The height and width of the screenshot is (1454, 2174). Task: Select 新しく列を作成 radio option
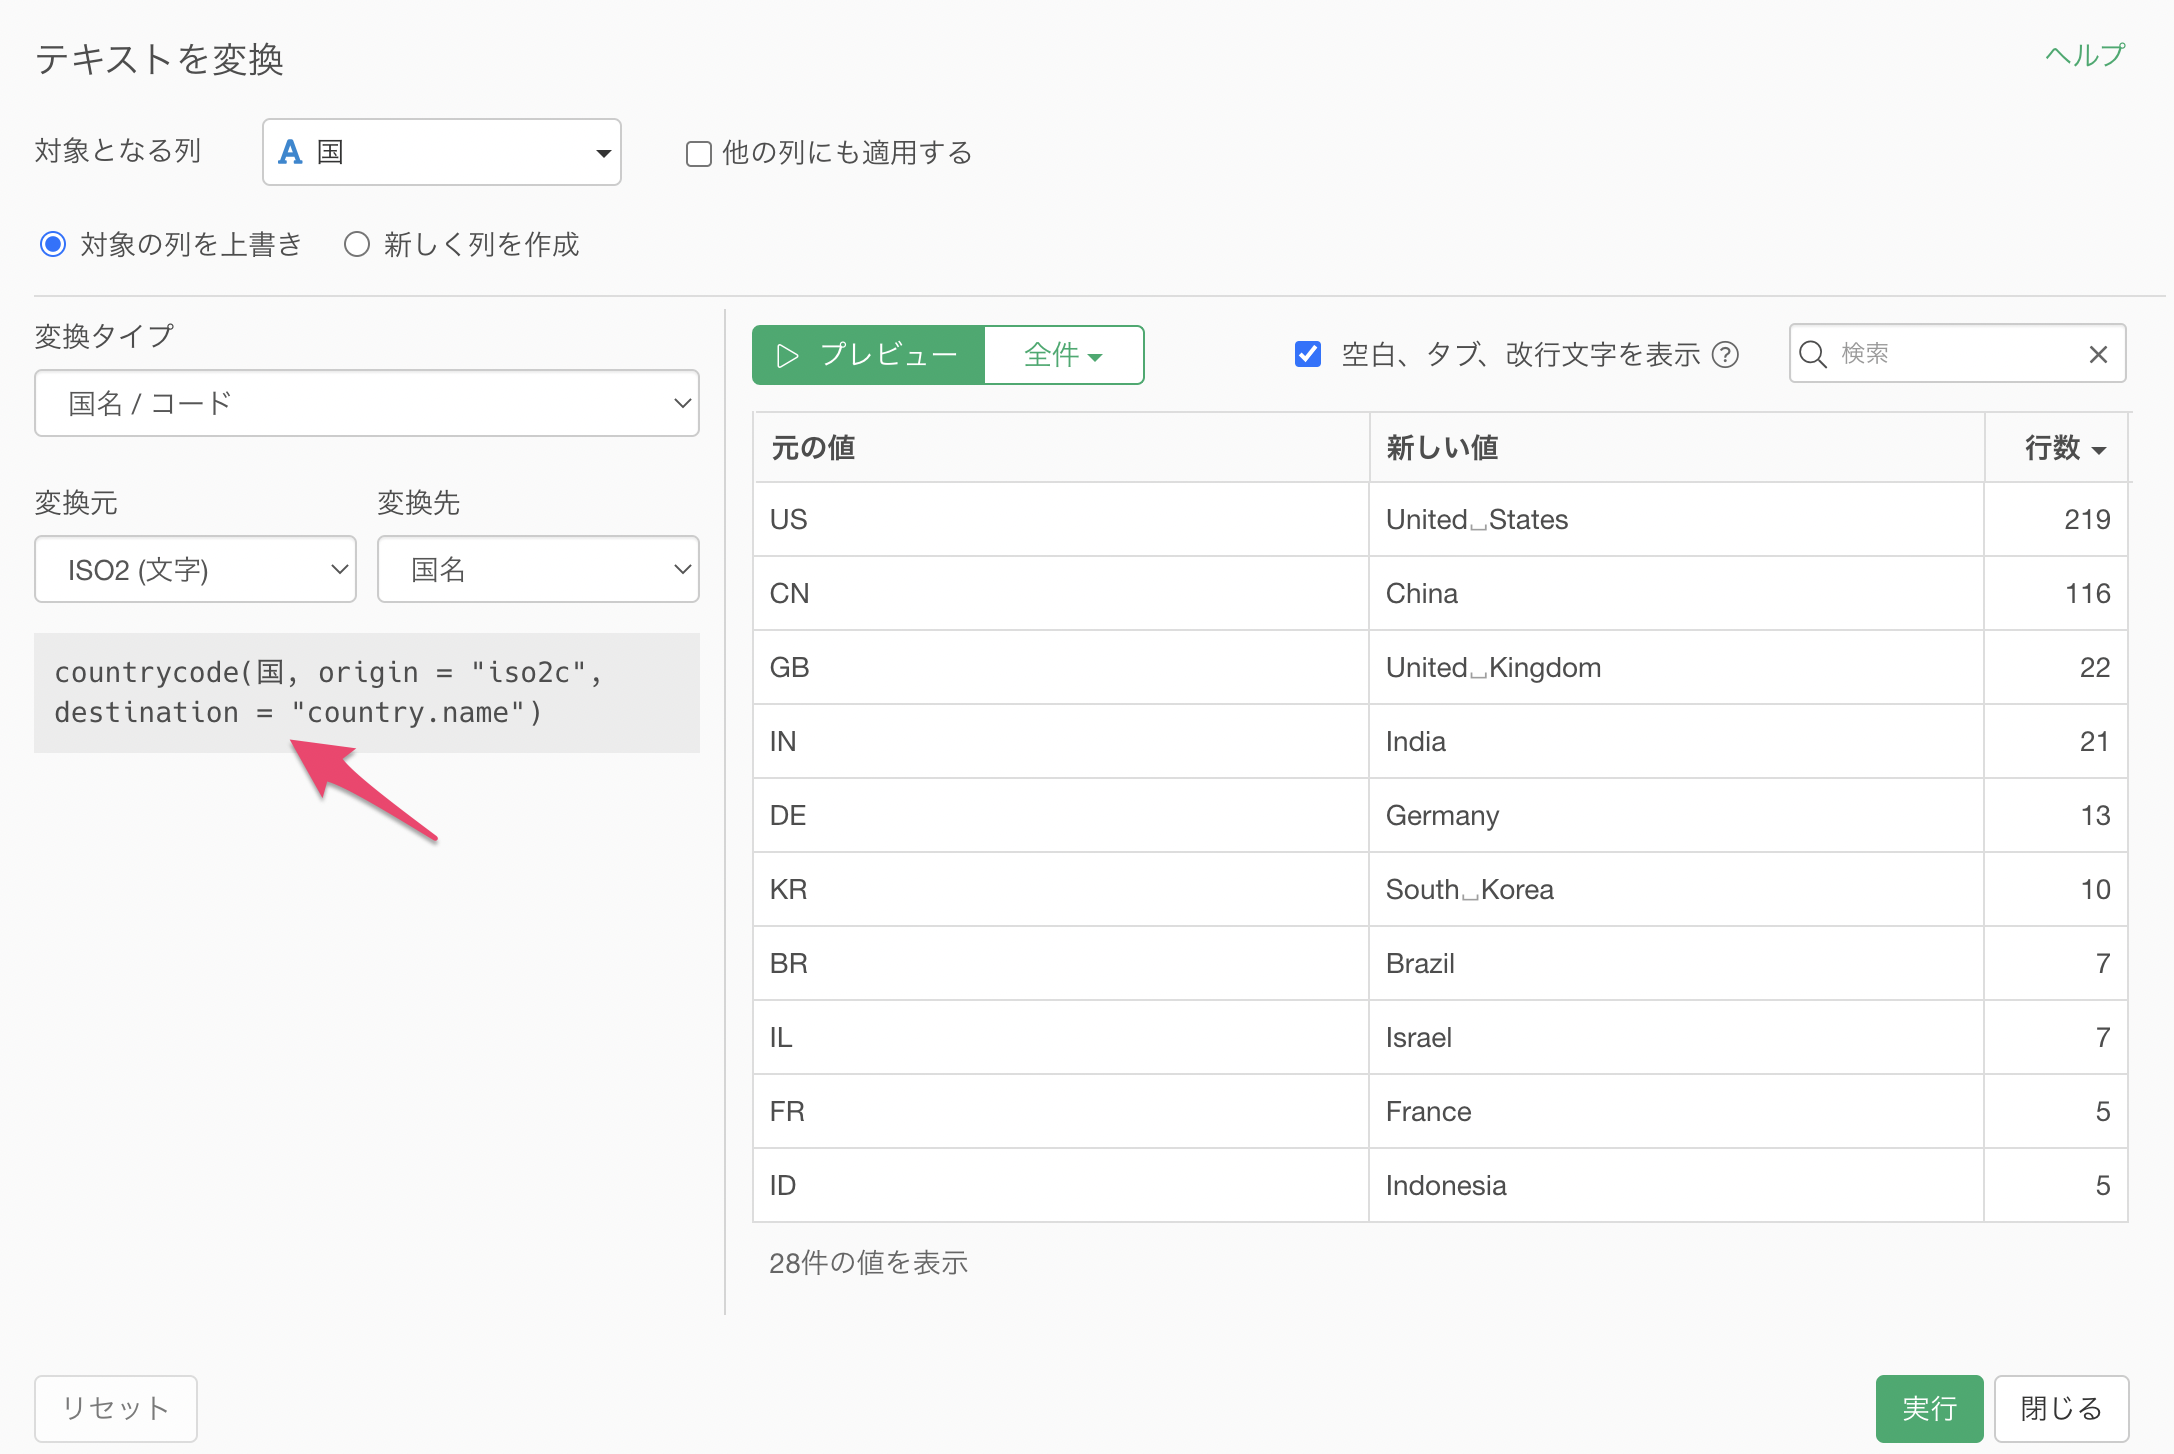[357, 244]
